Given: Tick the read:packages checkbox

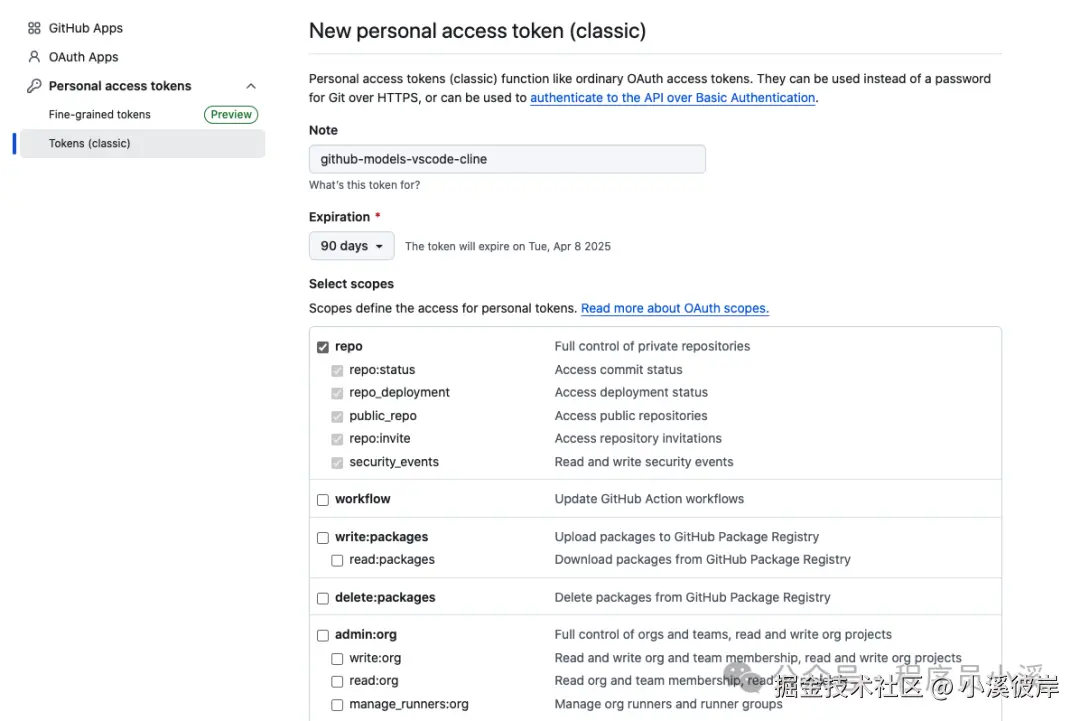Looking at the screenshot, I should click(337, 561).
